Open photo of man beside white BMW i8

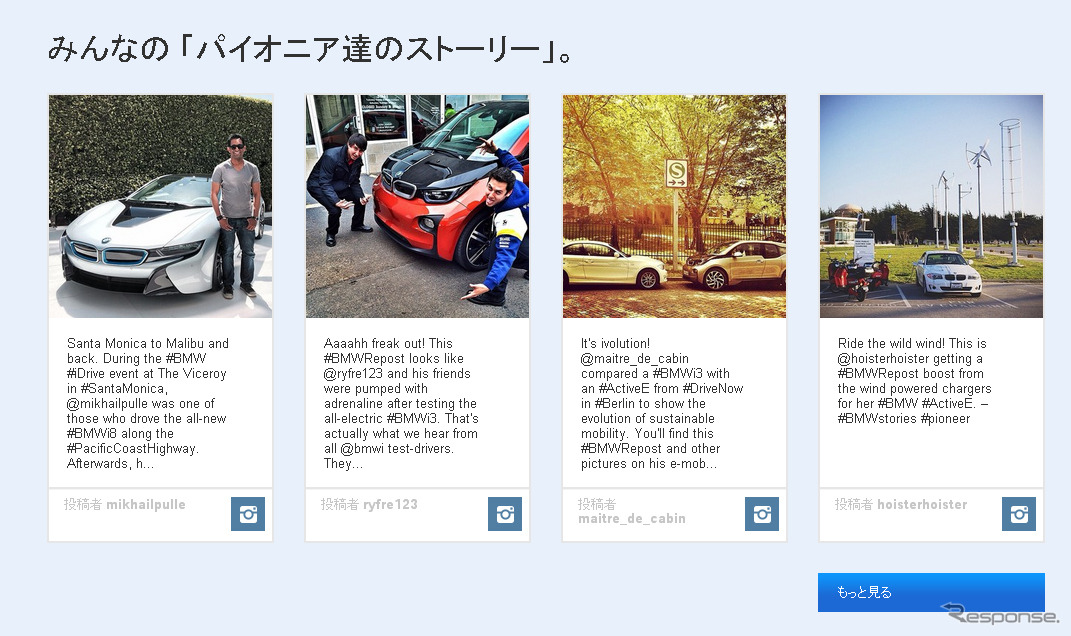point(160,206)
